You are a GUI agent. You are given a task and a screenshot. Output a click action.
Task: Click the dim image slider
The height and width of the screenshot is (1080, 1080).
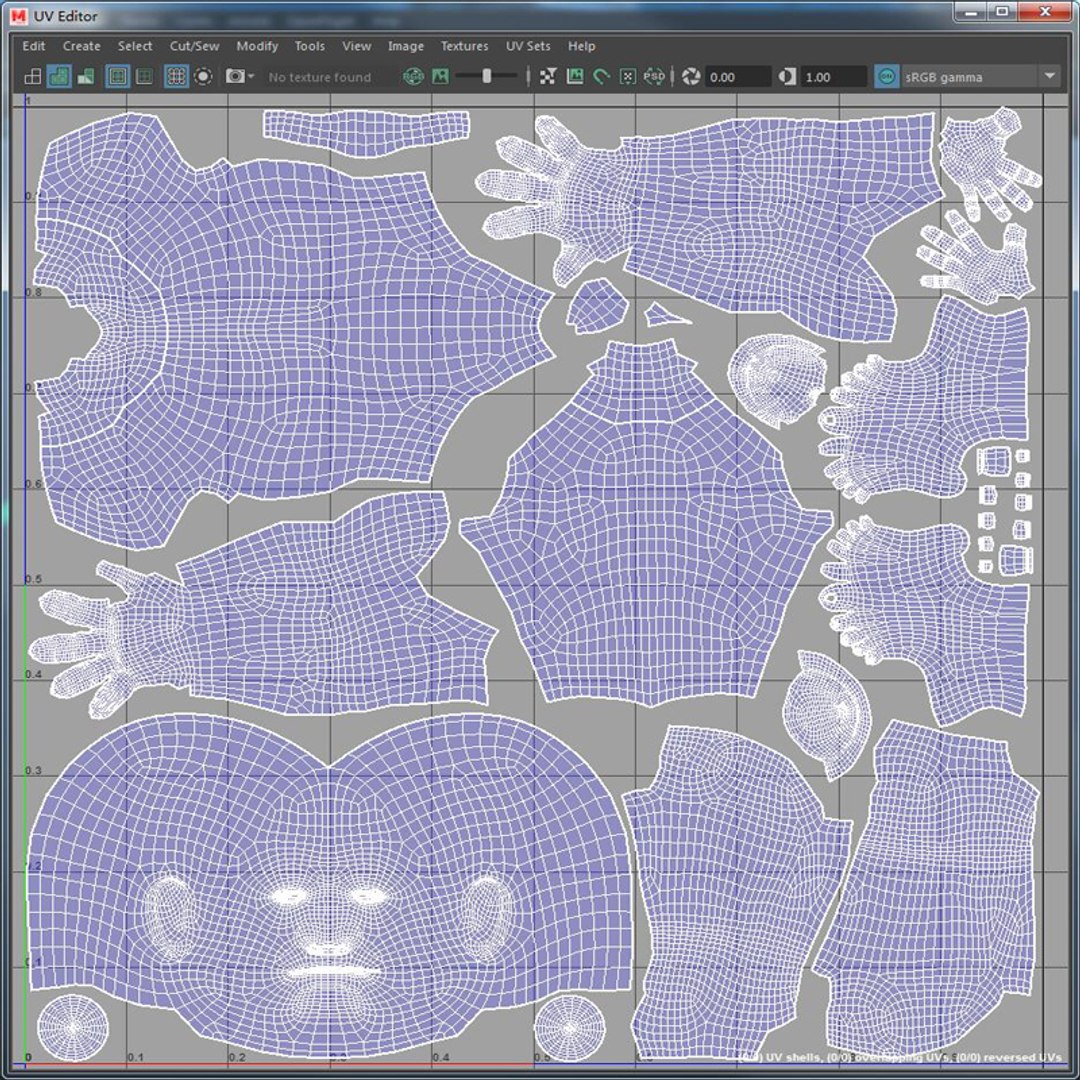point(487,76)
